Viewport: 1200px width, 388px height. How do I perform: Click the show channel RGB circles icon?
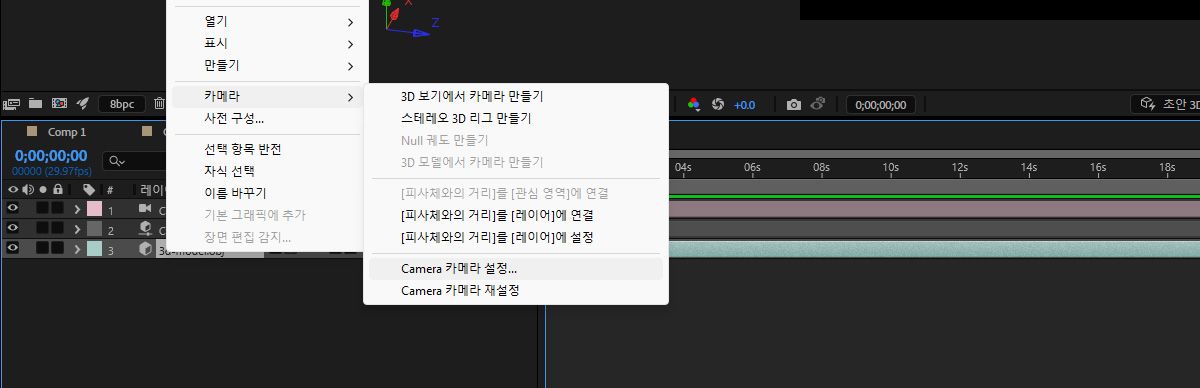coord(694,104)
